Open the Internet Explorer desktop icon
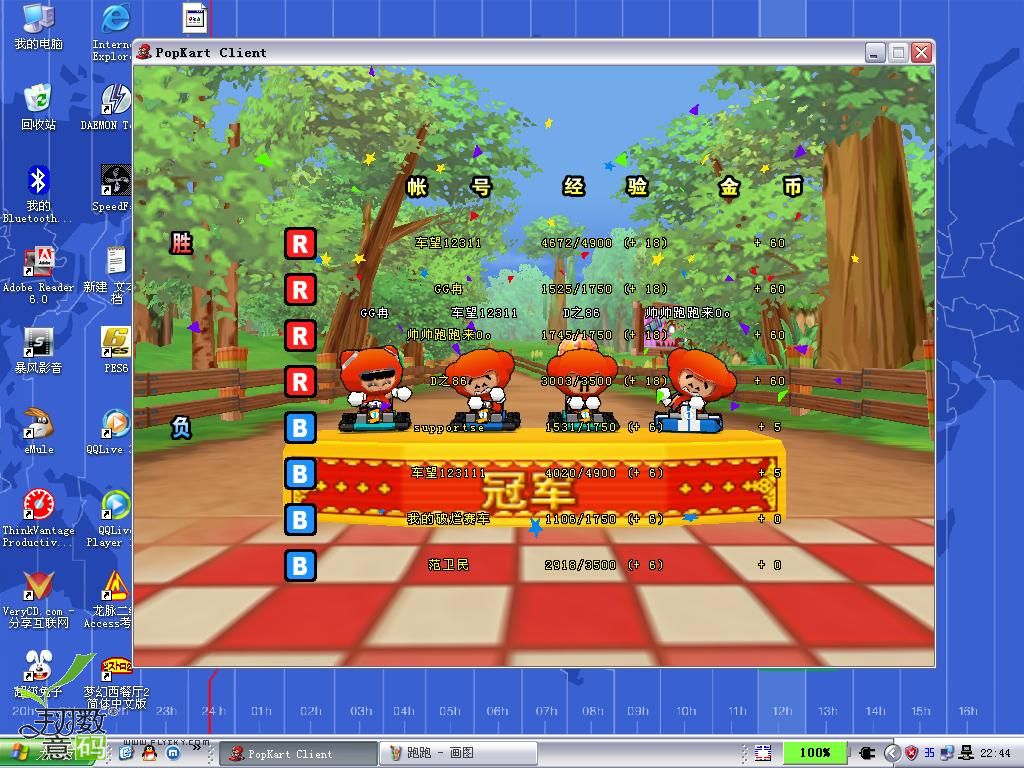Screen dimensions: 1024x768 pyautogui.click(x=112, y=32)
